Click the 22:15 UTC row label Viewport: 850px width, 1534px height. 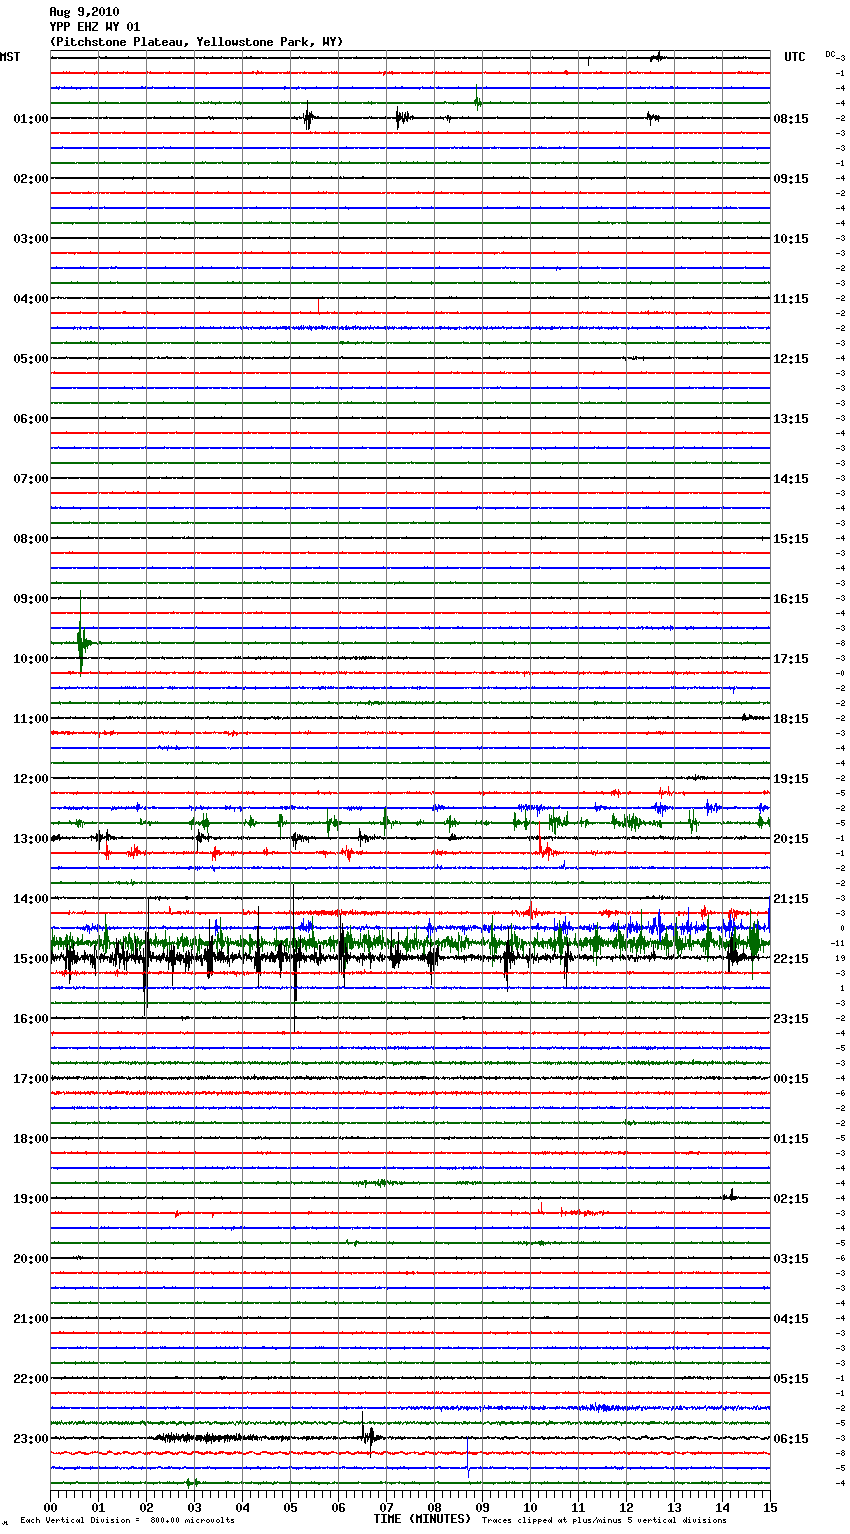pyautogui.click(x=791, y=959)
